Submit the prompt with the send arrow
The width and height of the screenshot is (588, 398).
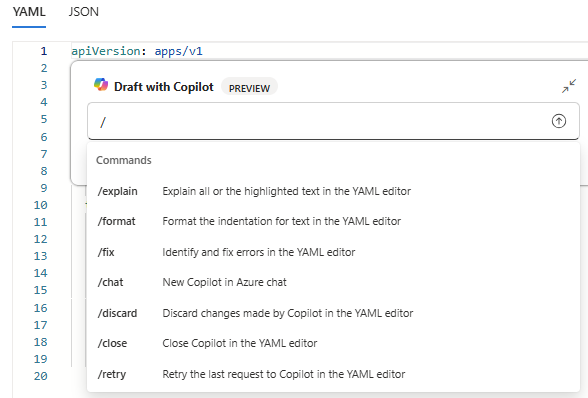pos(559,121)
